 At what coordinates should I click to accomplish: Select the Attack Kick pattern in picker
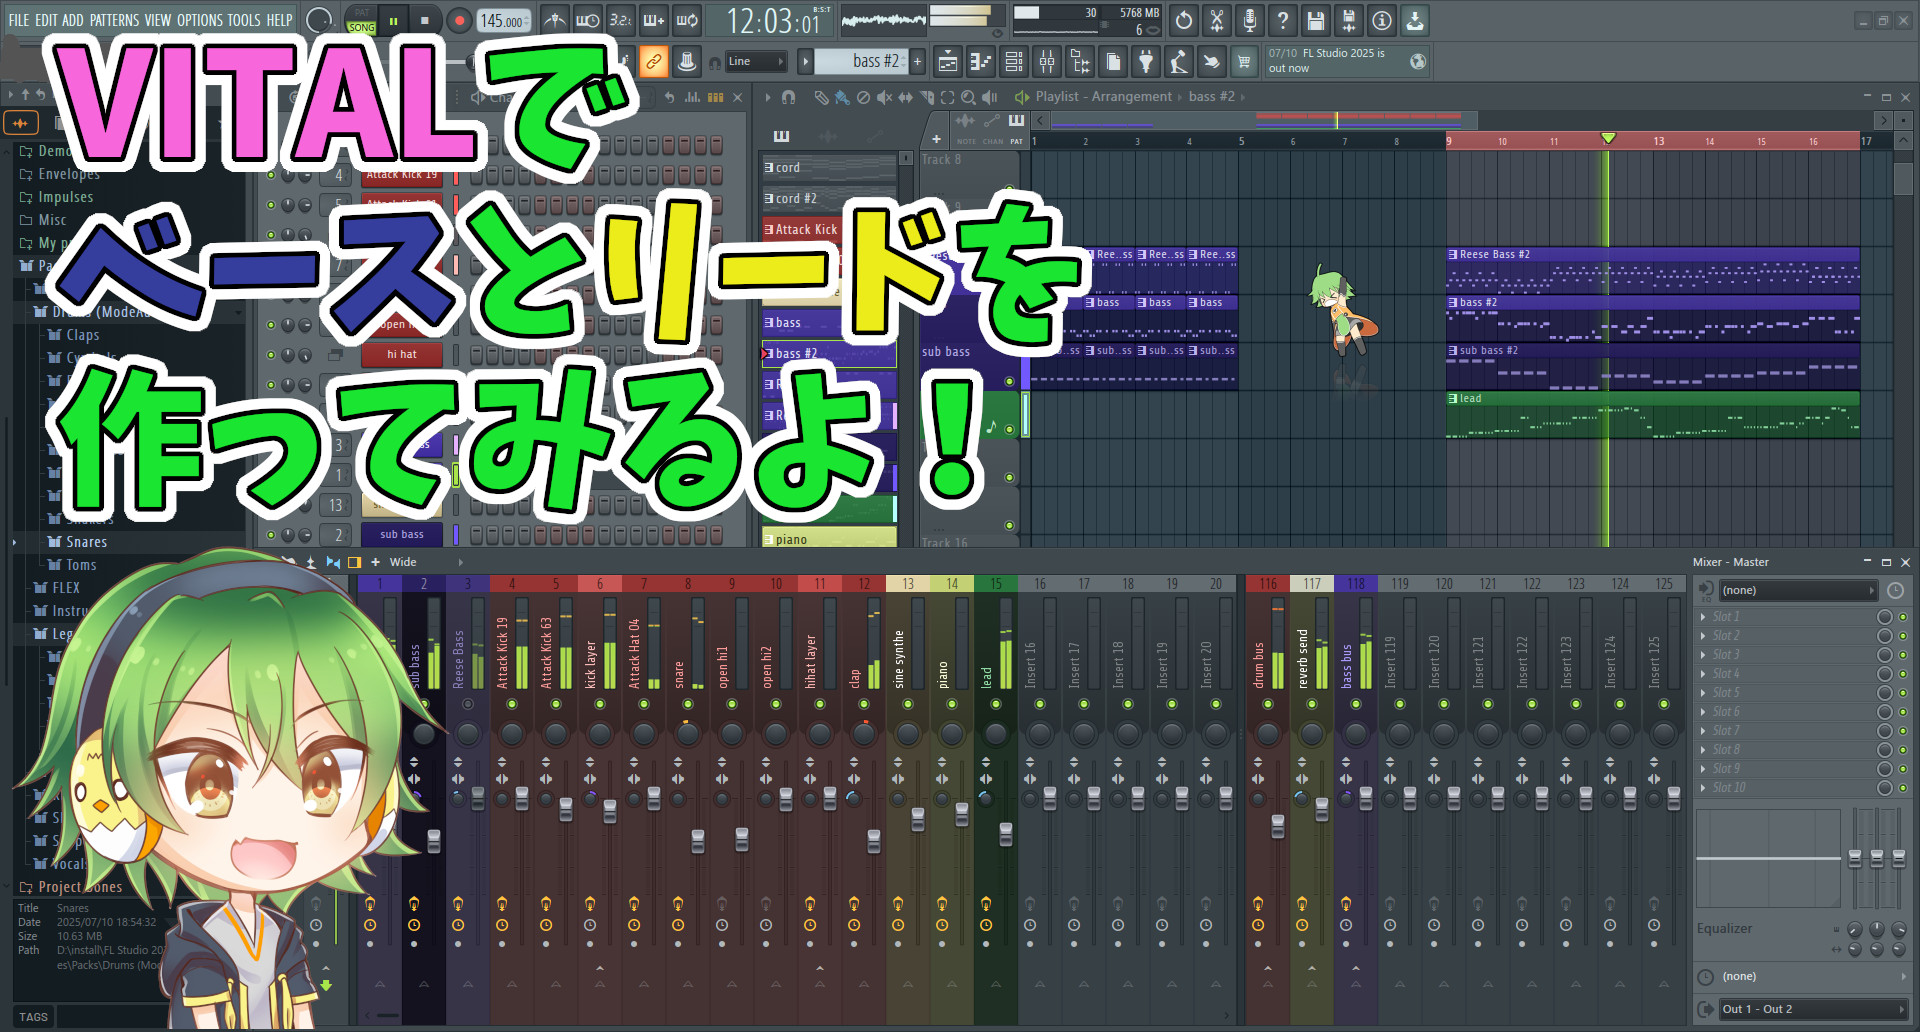804,229
